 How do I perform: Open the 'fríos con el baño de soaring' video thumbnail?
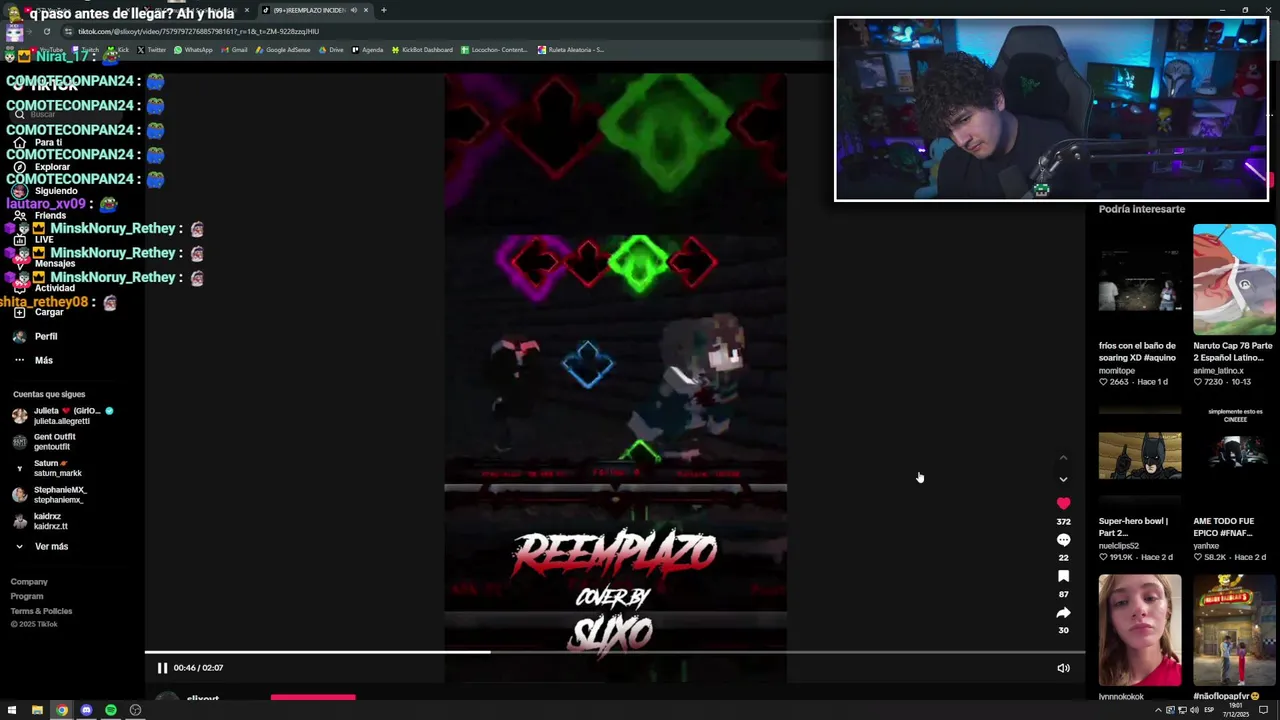[x=1140, y=280]
